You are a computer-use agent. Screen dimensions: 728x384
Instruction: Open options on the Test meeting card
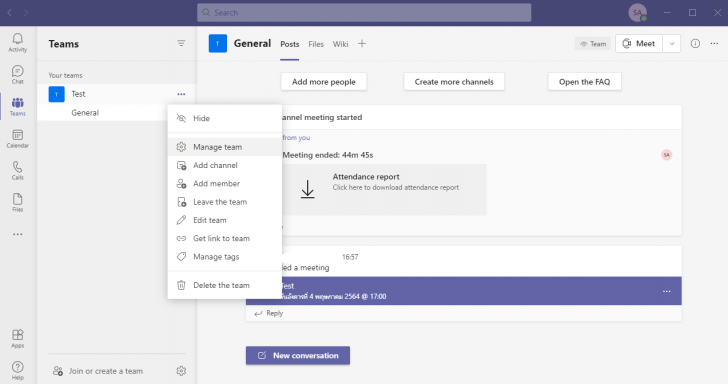(x=667, y=291)
